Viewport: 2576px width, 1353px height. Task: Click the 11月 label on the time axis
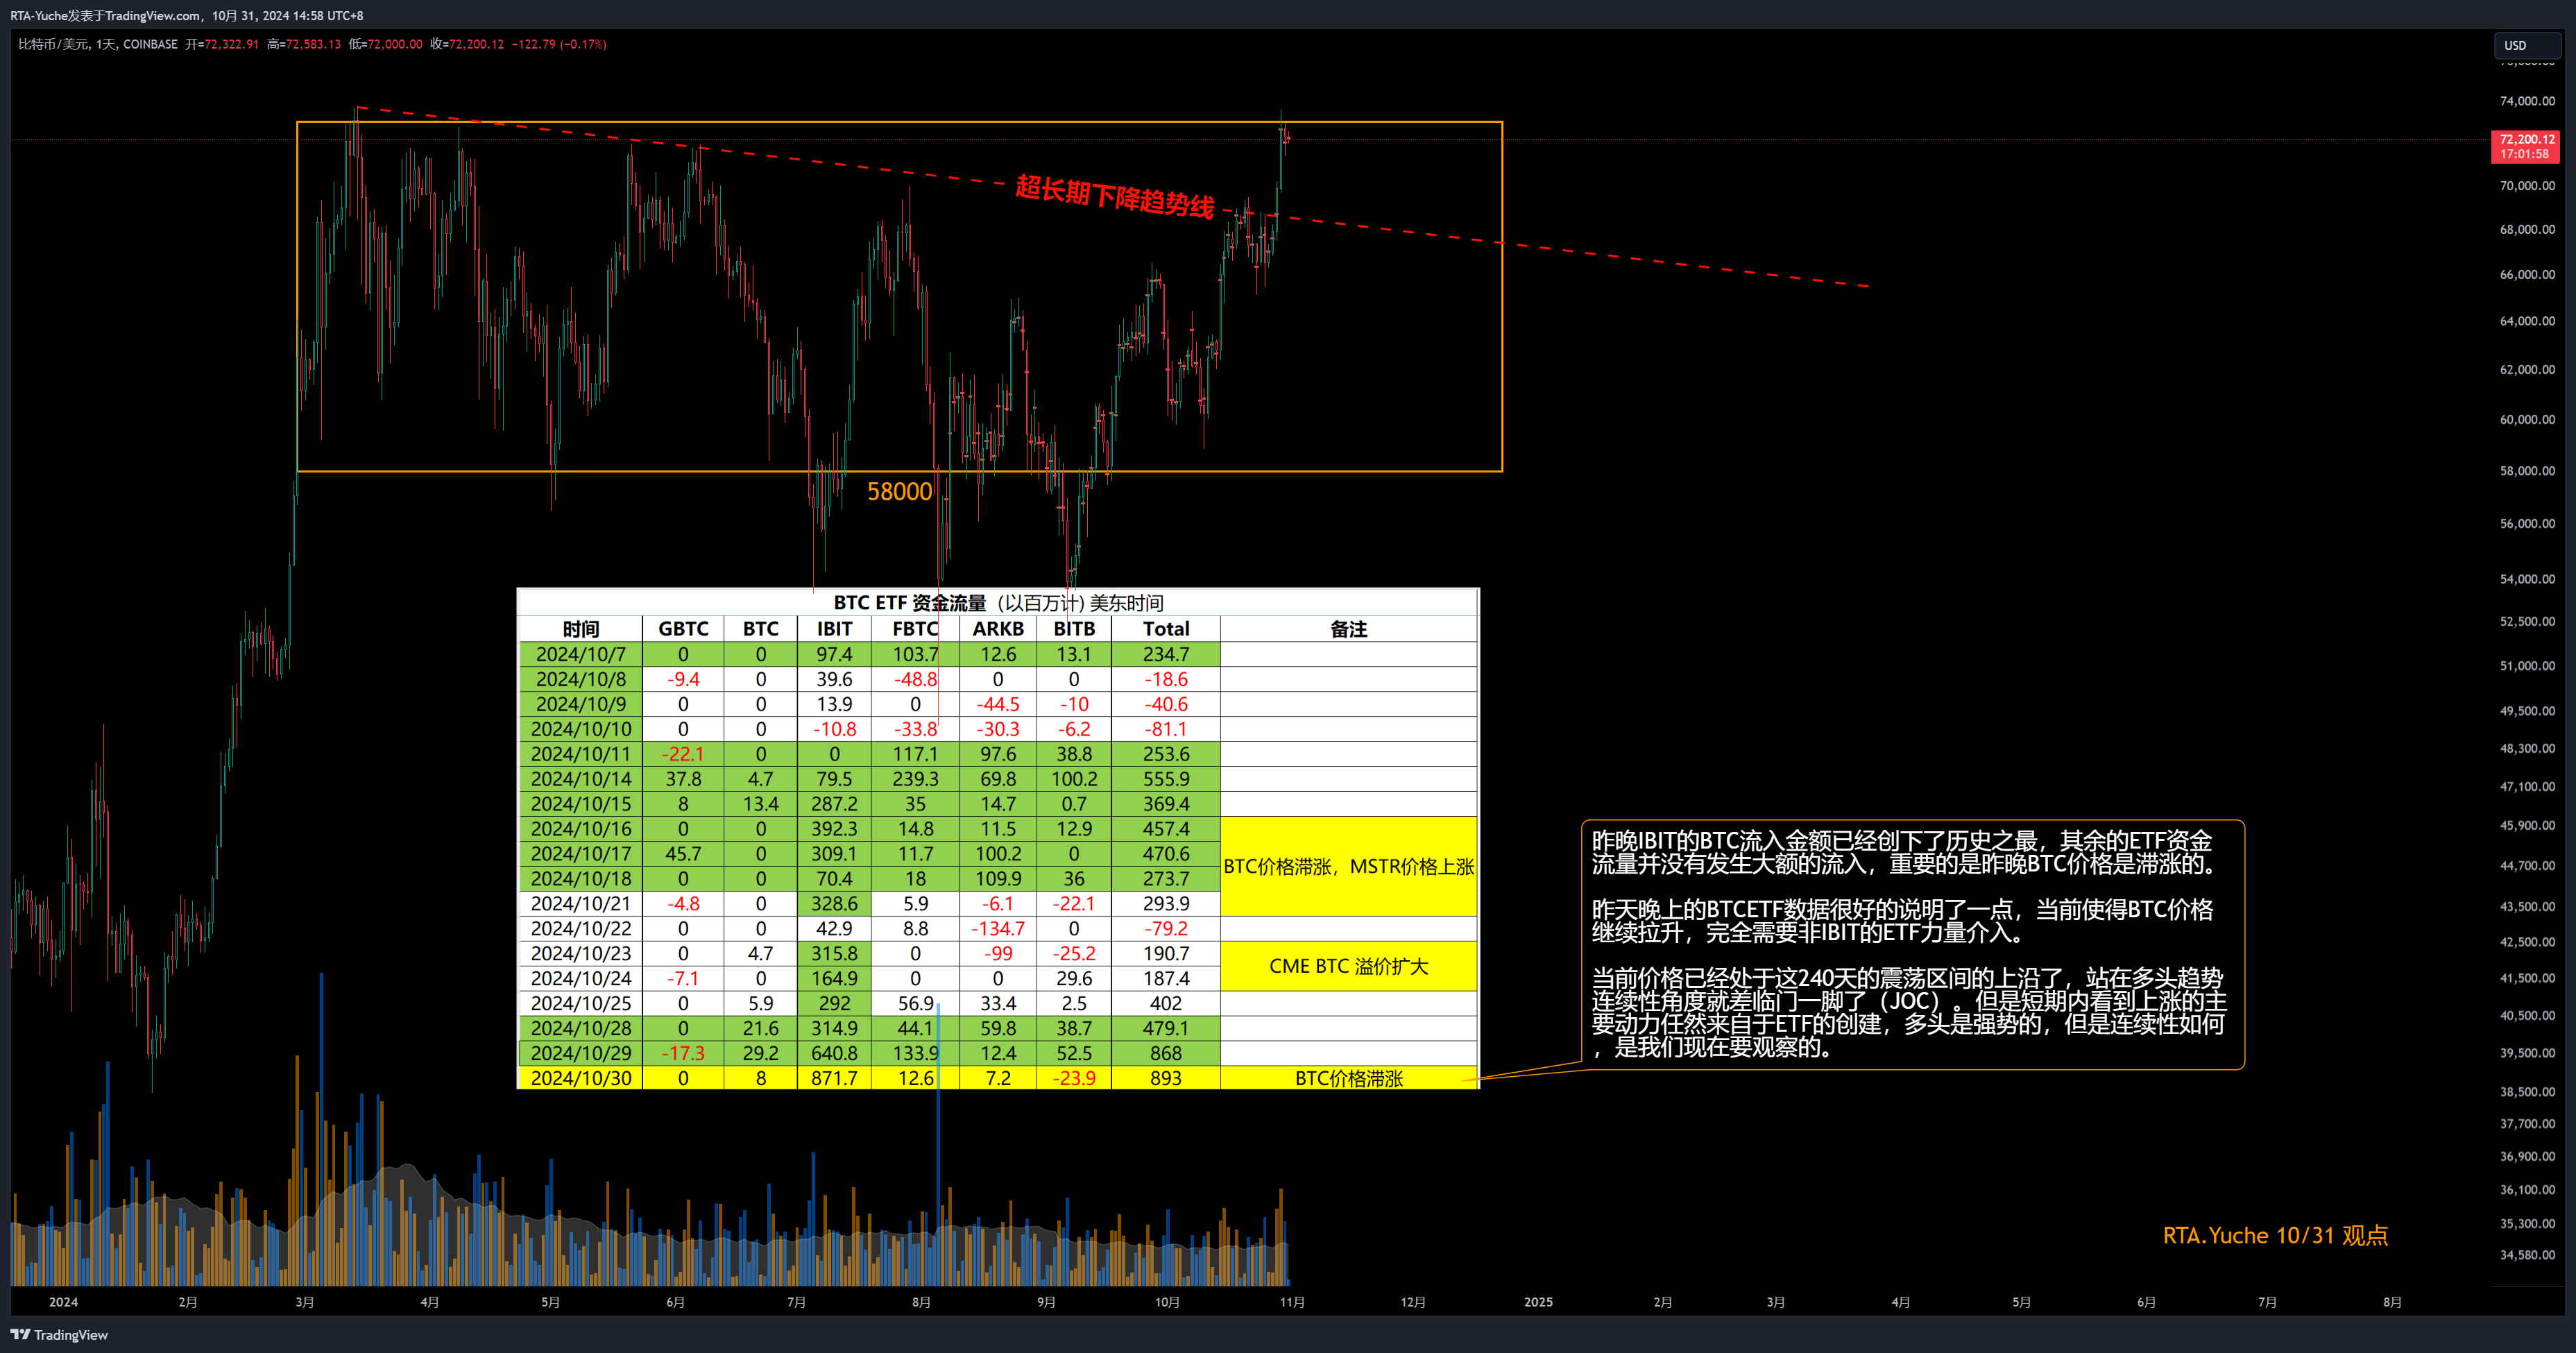pos(1292,1301)
